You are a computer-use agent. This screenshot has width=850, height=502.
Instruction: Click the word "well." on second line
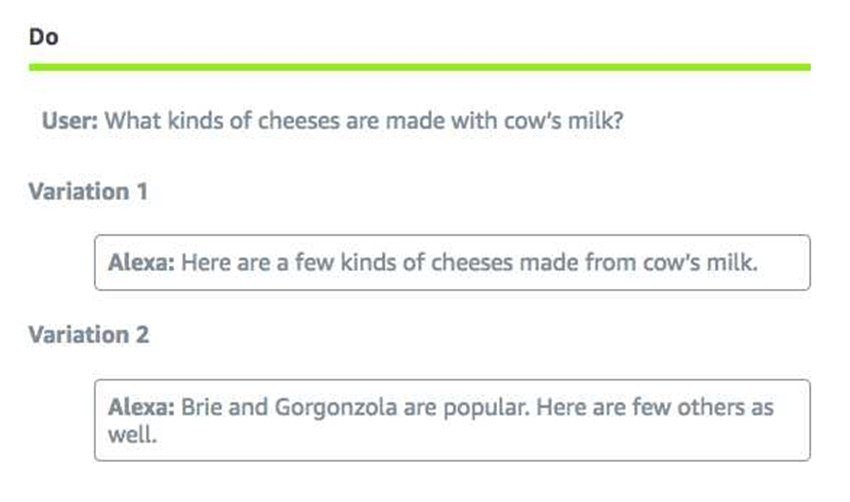pyautogui.click(x=132, y=434)
